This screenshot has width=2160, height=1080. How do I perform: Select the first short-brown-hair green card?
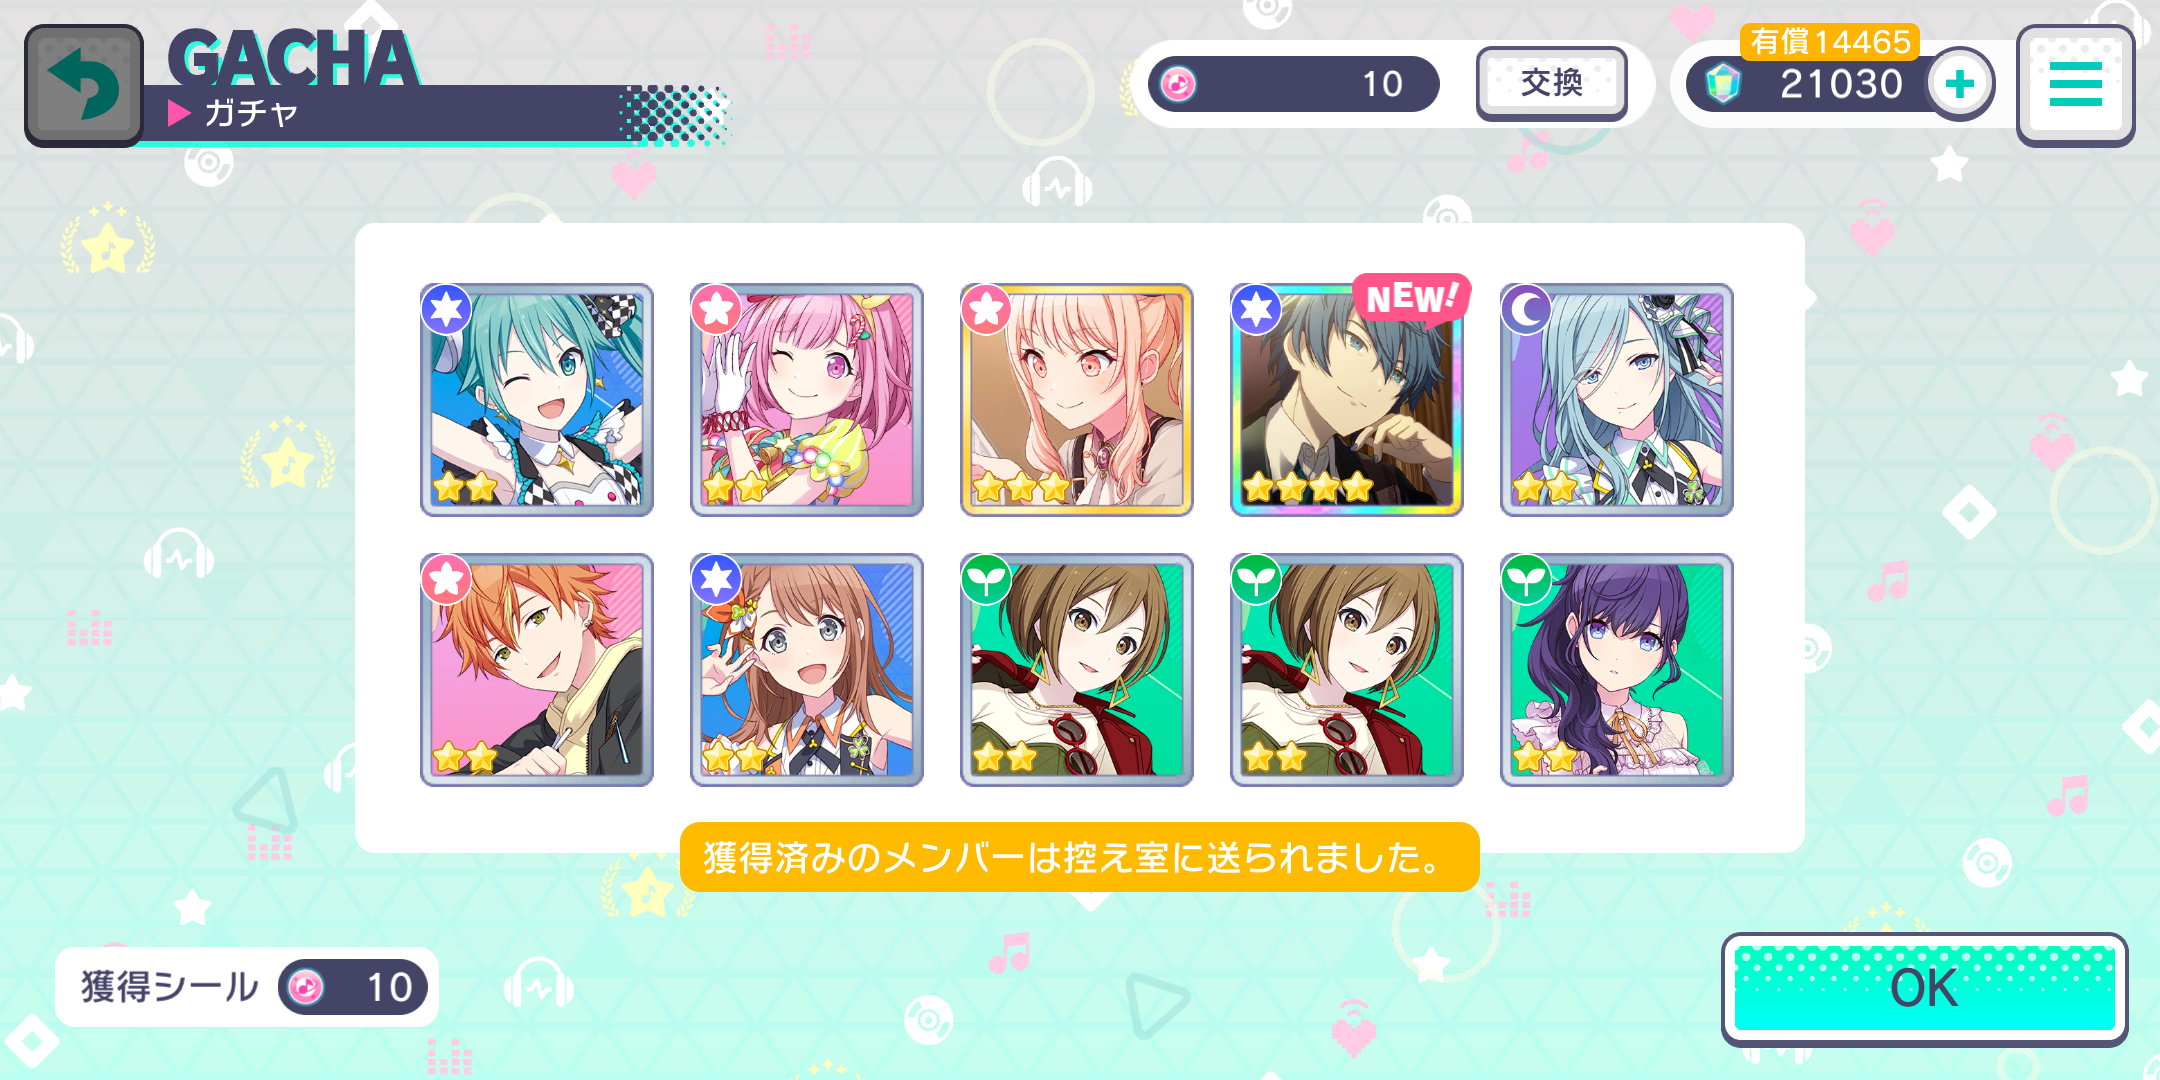[x=1077, y=670]
